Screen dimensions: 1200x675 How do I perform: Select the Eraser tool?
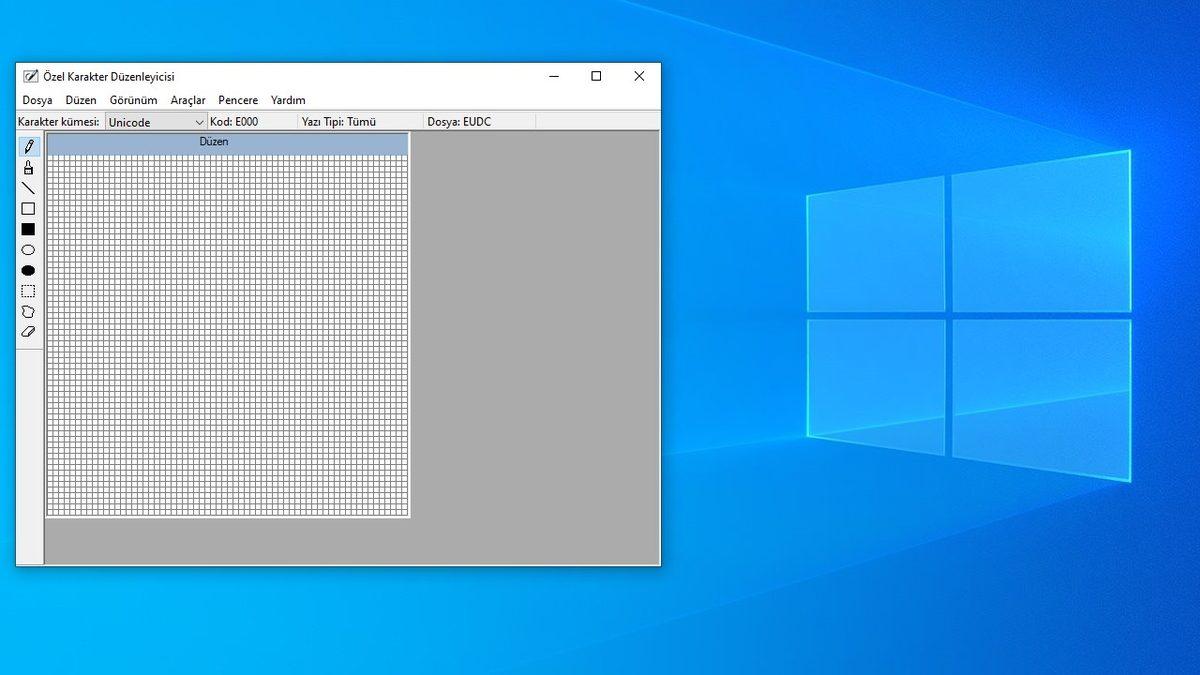click(28, 331)
